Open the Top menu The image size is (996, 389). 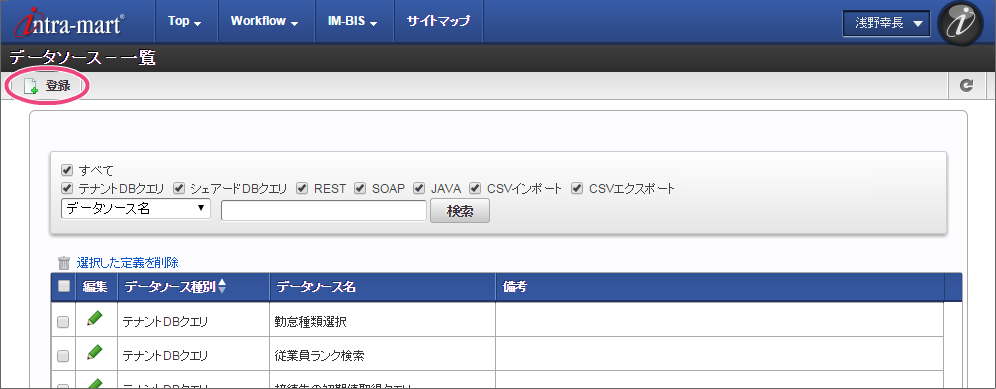184,21
